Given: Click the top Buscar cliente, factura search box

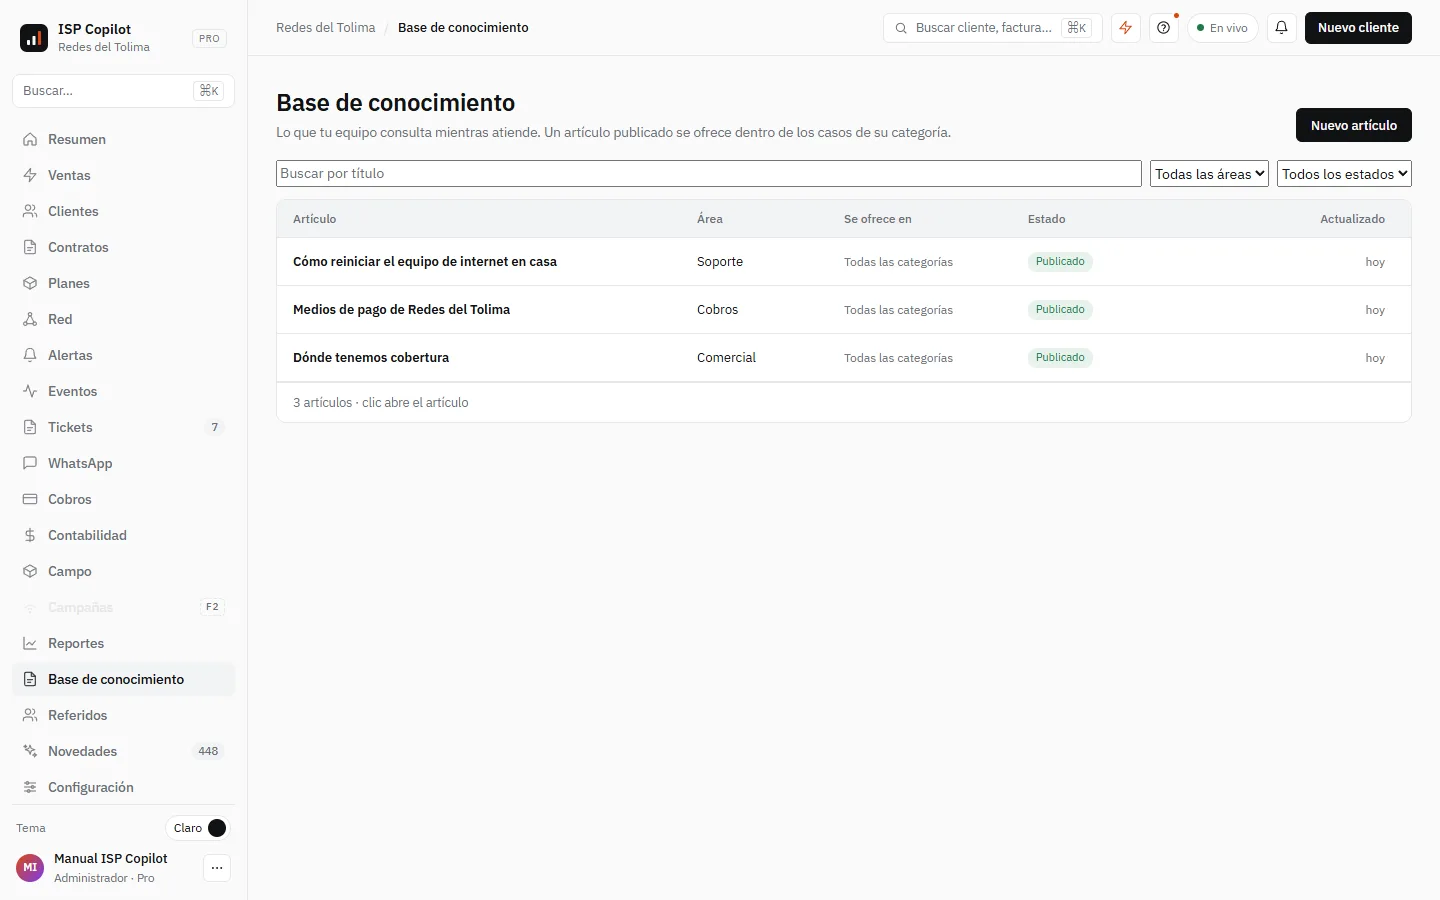Looking at the screenshot, I should click(x=993, y=28).
